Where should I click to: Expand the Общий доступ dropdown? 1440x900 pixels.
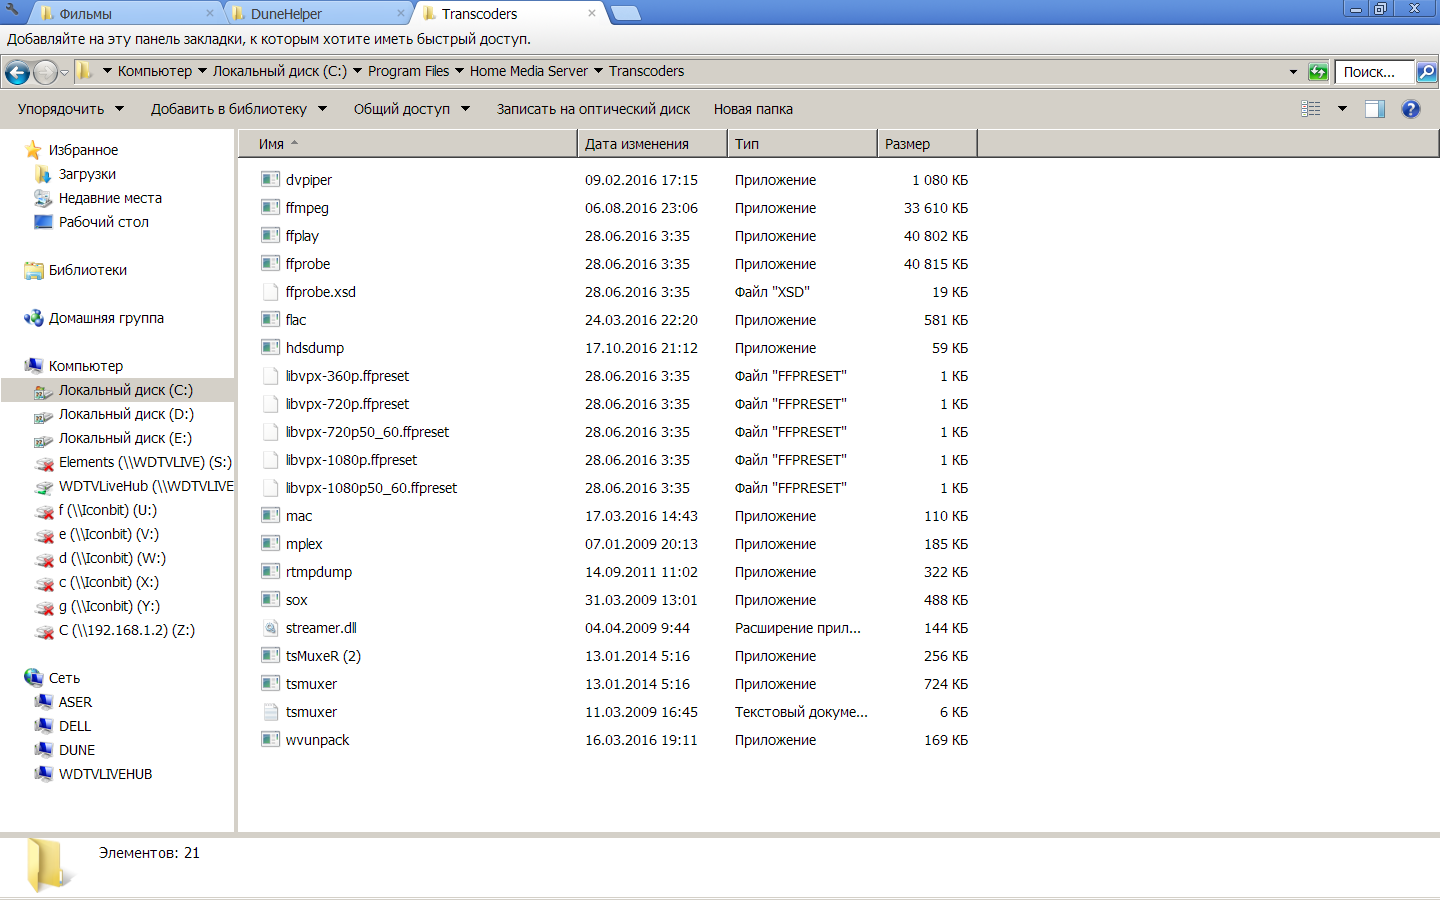pos(410,109)
